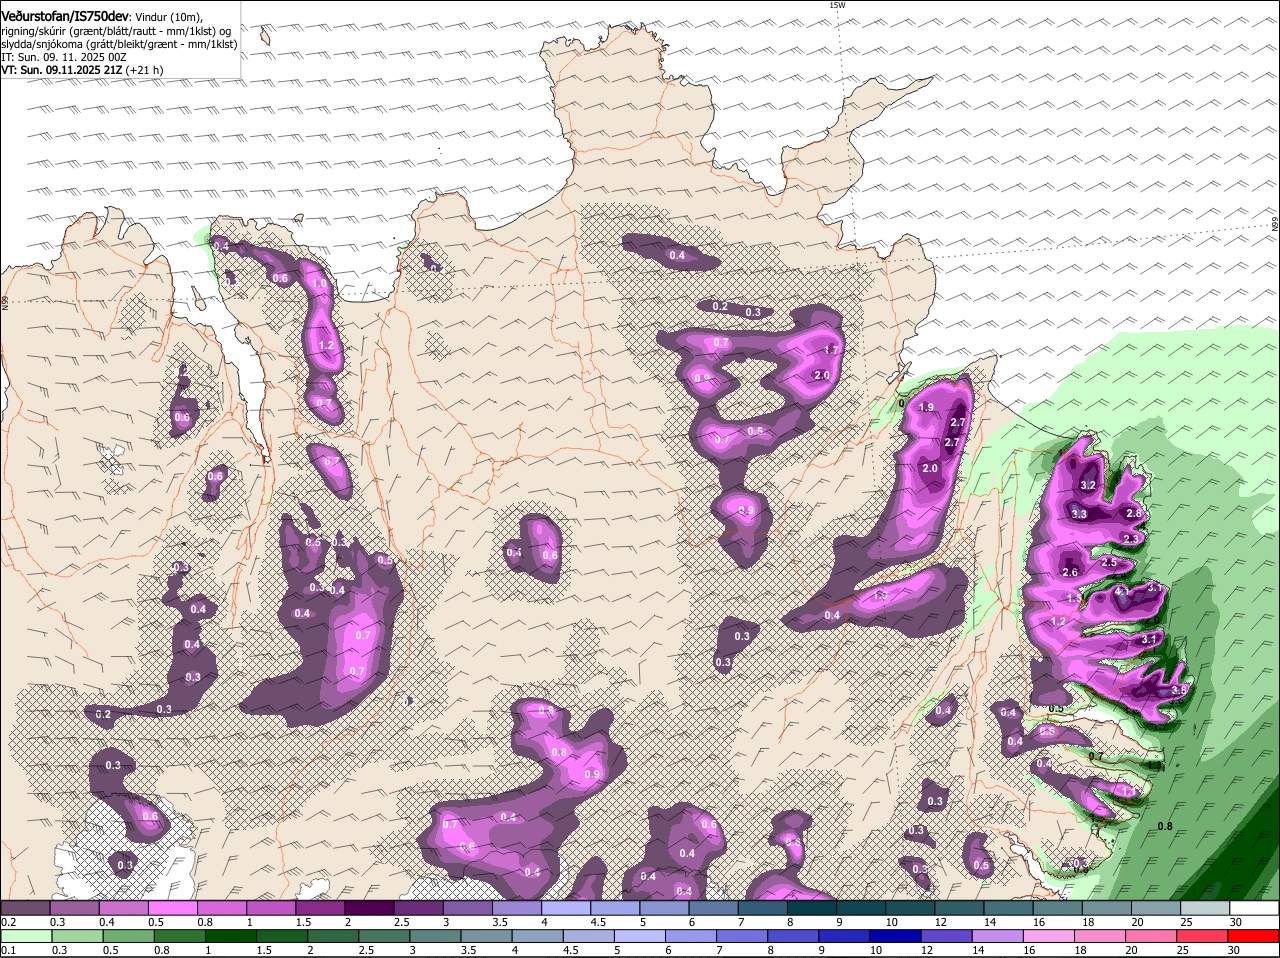Click the 2.6 precipitation value on the map
The image size is (1280, 958).
[1070, 572]
